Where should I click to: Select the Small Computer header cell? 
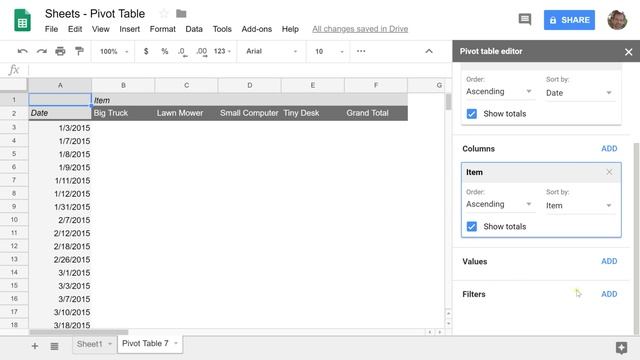(249, 113)
